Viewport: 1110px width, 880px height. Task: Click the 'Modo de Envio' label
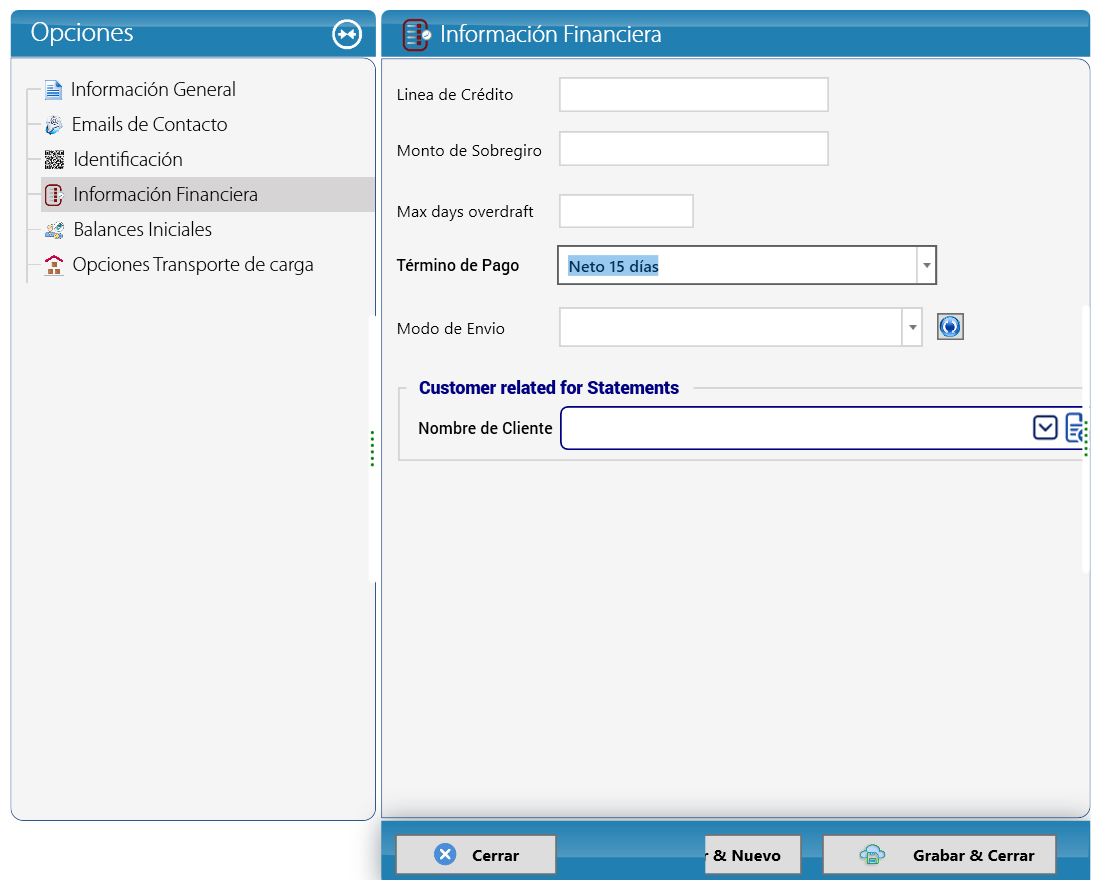450,328
